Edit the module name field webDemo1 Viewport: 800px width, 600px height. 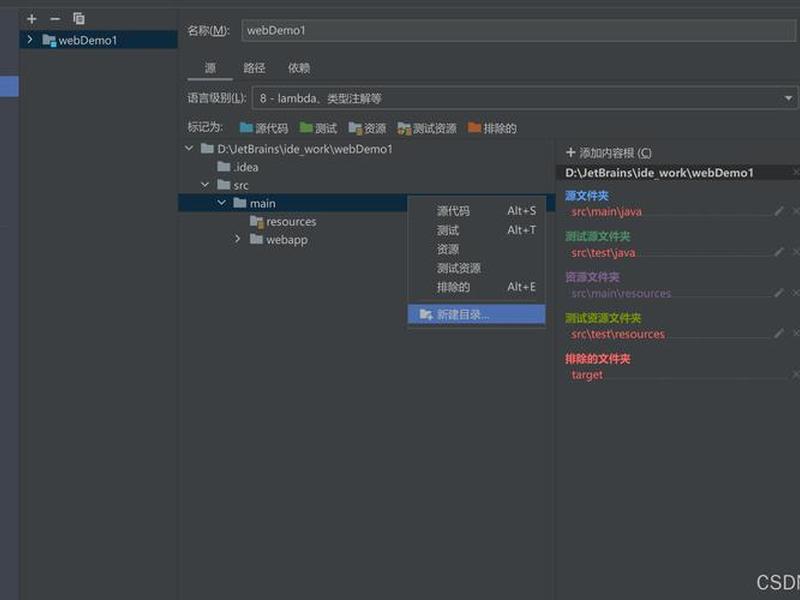518,31
